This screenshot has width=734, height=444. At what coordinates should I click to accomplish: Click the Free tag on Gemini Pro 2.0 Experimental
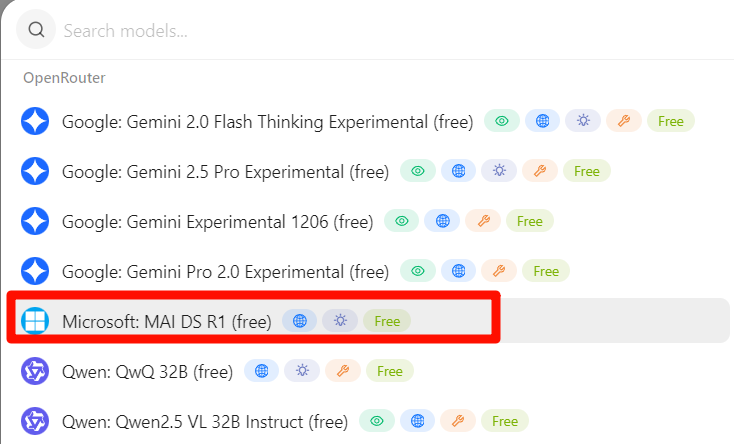(546, 271)
